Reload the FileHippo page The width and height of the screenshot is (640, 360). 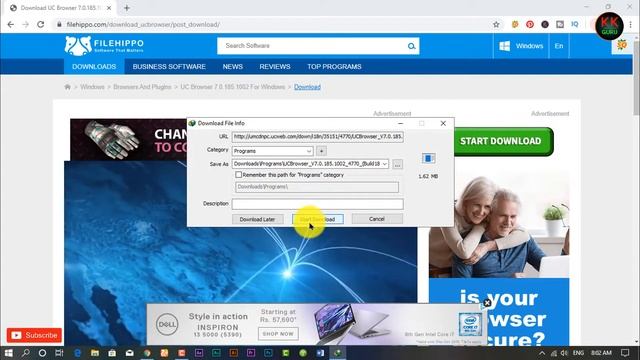[x=40, y=24]
